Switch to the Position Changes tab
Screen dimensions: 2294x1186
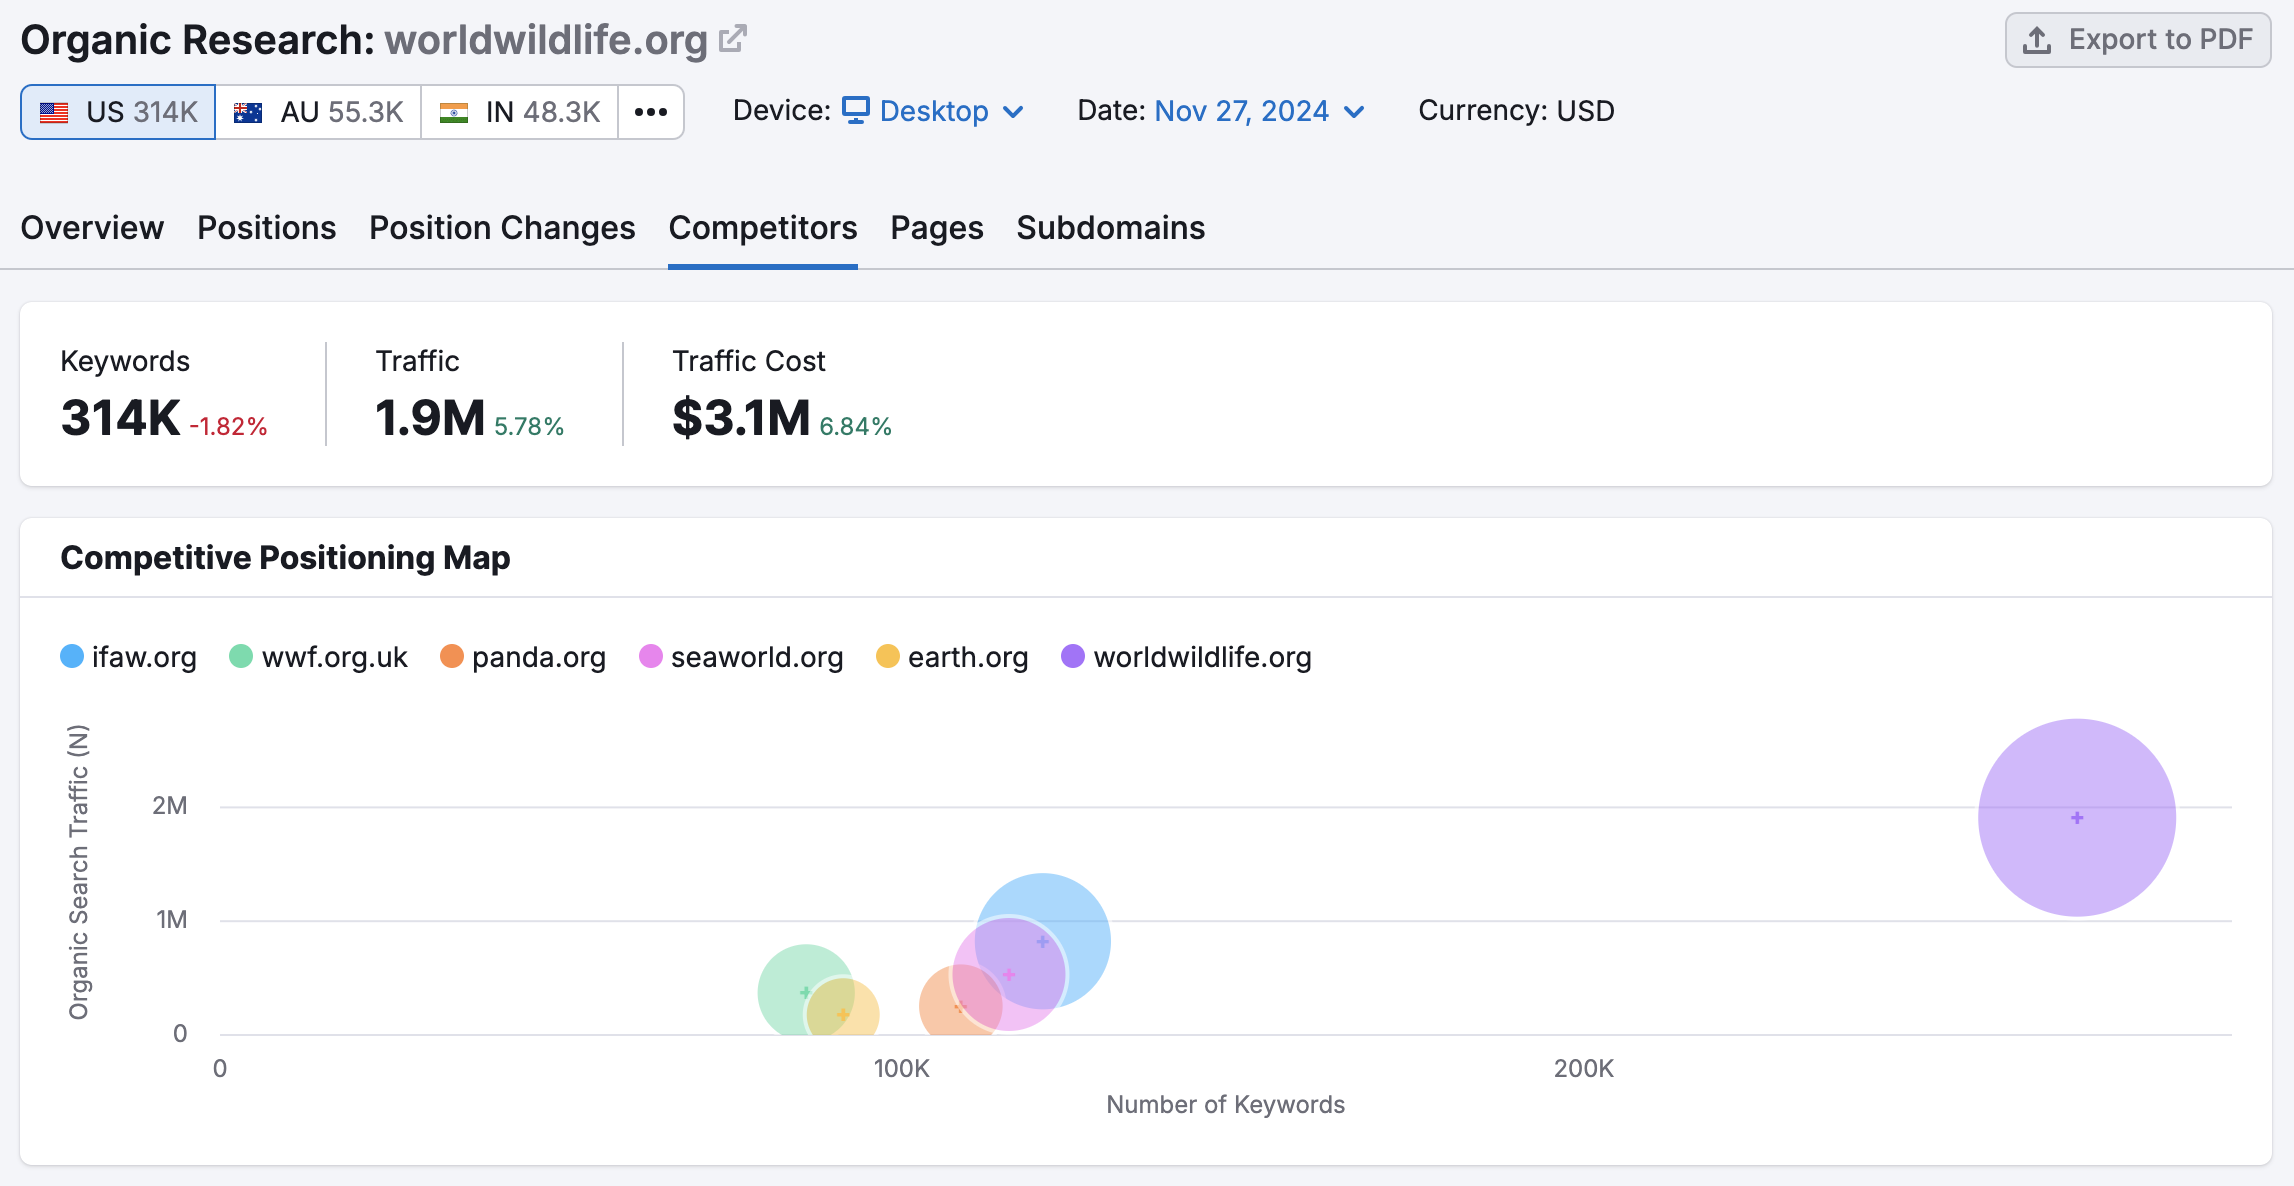click(502, 228)
